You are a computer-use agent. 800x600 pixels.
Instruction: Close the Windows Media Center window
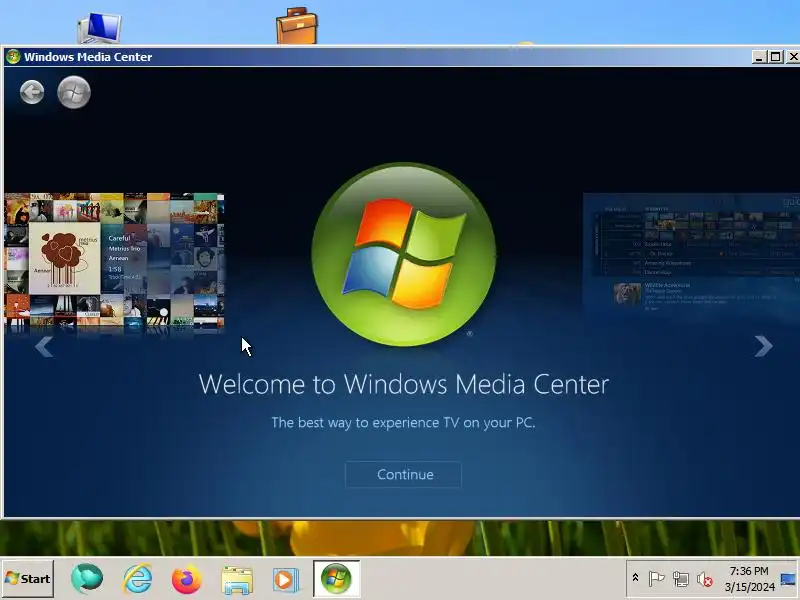pyautogui.click(x=792, y=57)
